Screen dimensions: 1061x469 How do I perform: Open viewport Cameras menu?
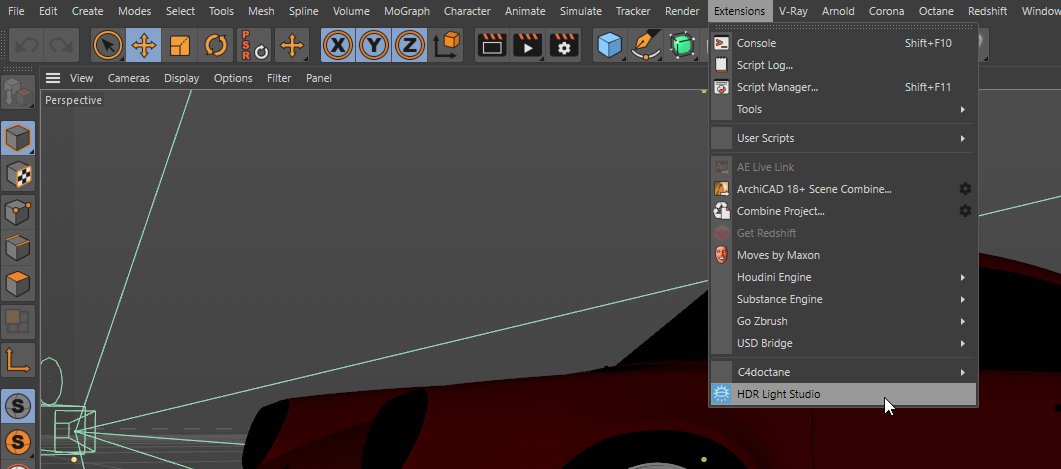pos(129,78)
